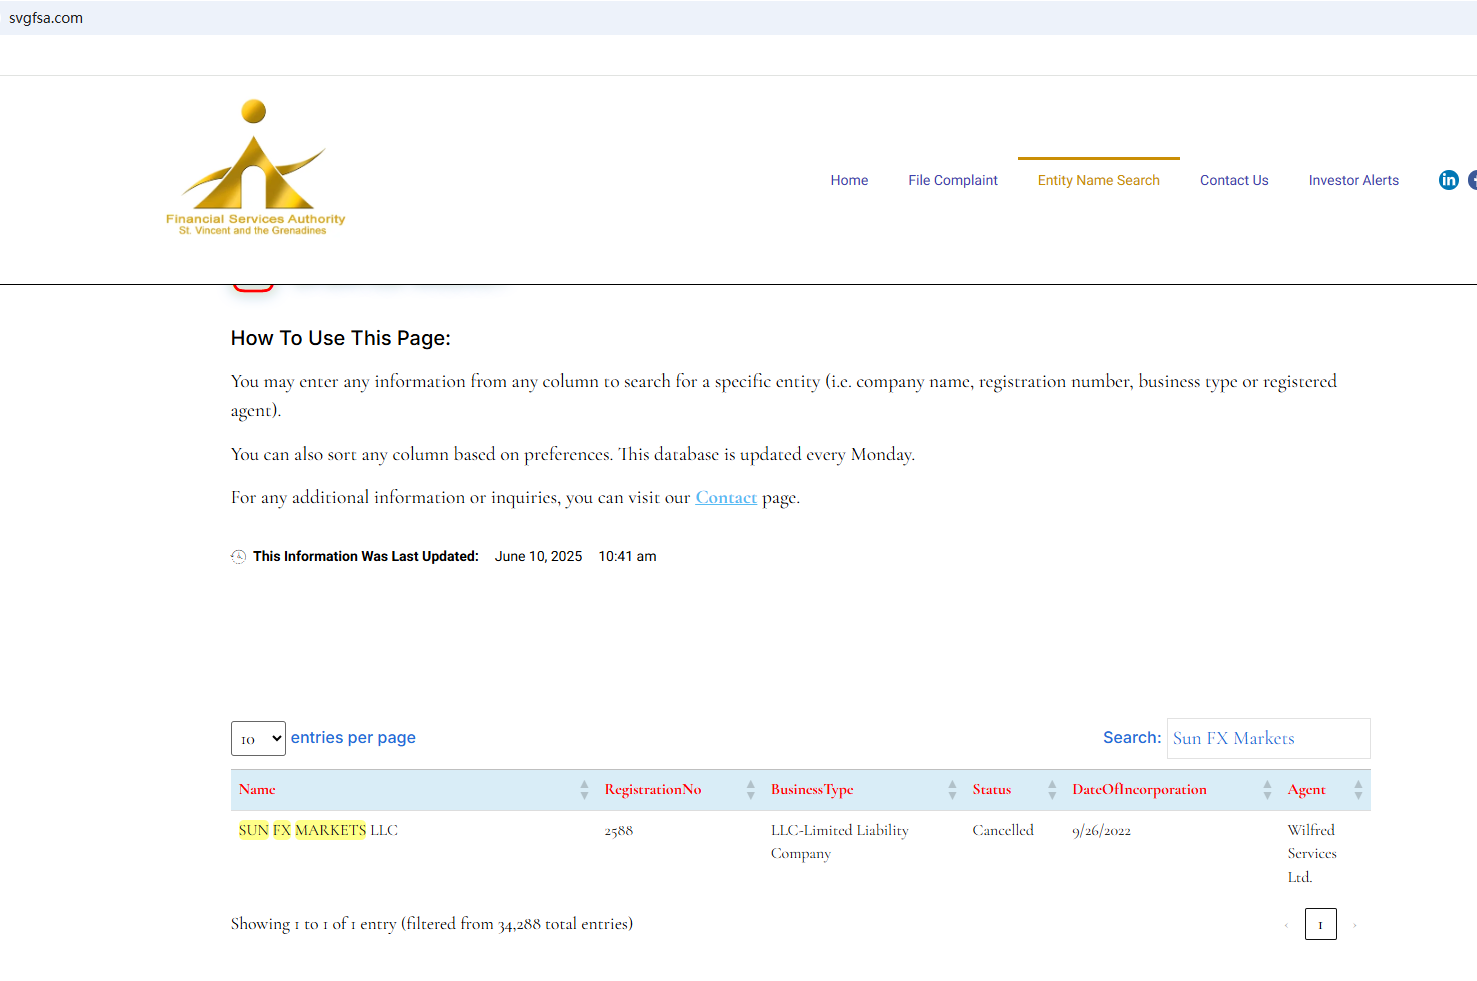Select the Entity Name Search tab

pos(1098,180)
